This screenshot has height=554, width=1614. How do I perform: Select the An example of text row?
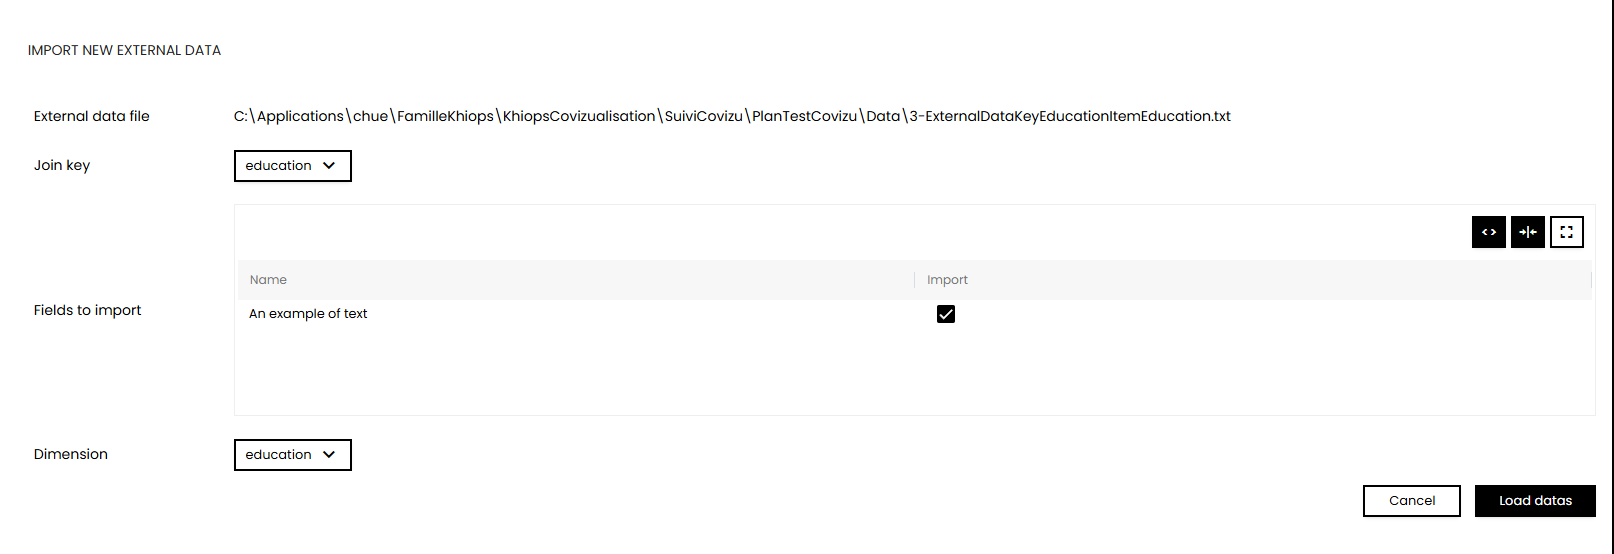914,314
